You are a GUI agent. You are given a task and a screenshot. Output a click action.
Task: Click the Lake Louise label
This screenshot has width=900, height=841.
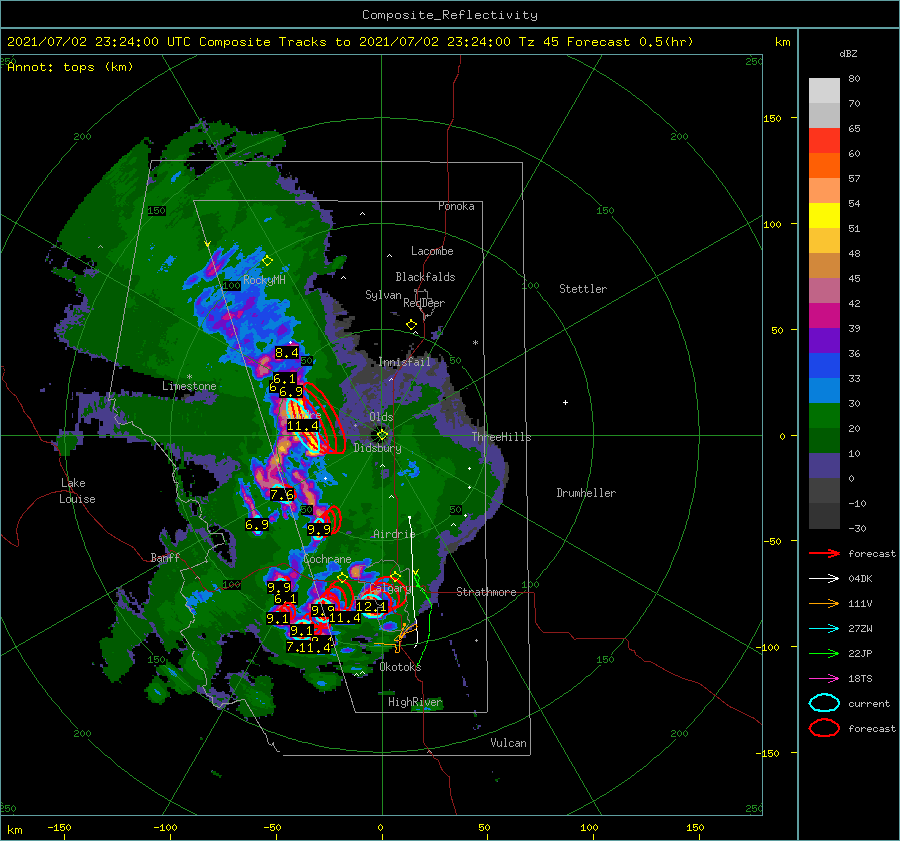tap(78, 491)
